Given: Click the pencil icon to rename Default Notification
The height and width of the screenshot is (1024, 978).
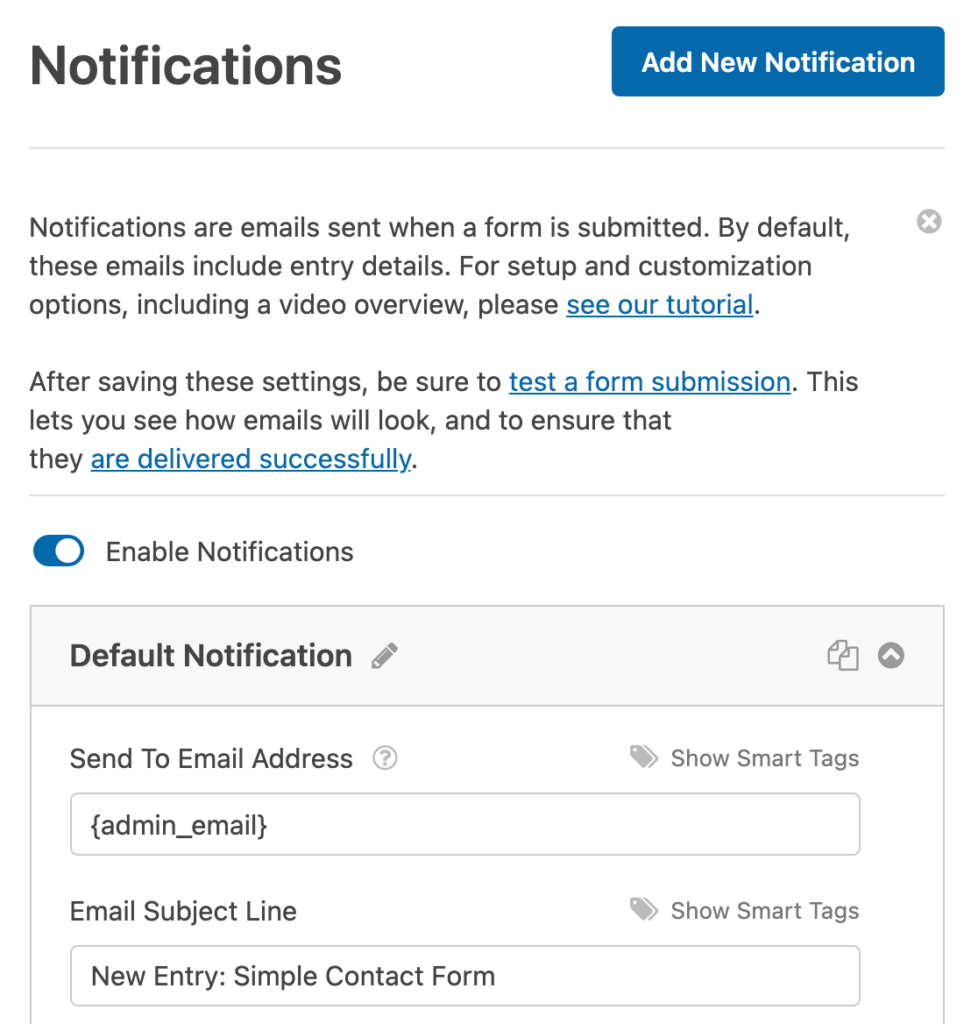Looking at the screenshot, I should pos(384,655).
